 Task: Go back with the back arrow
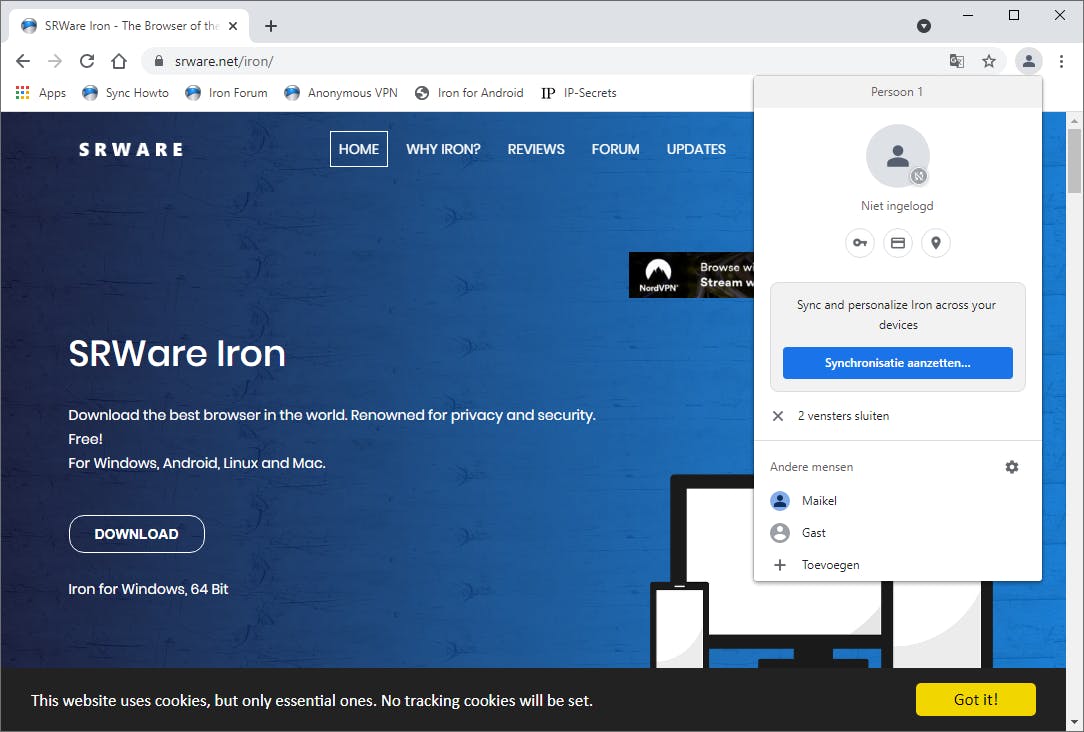(23, 61)
